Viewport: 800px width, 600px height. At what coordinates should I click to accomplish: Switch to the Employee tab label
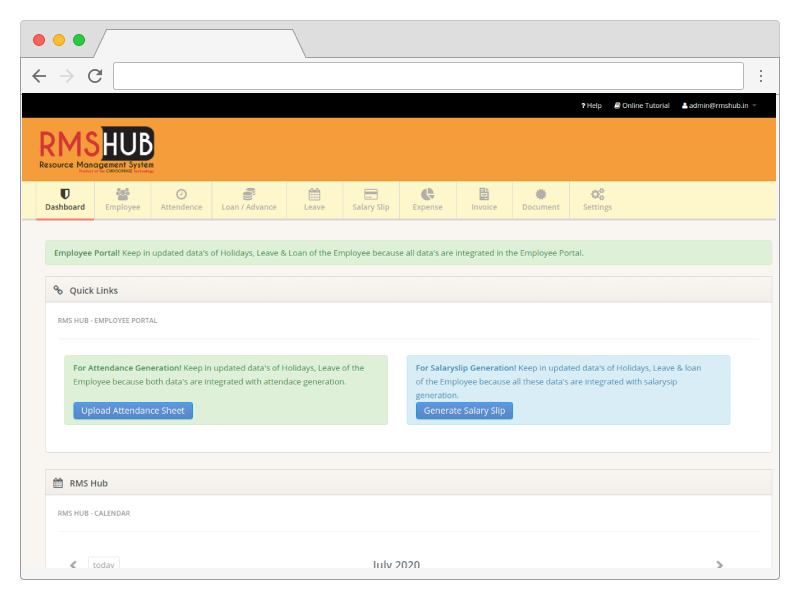(122, 207)
